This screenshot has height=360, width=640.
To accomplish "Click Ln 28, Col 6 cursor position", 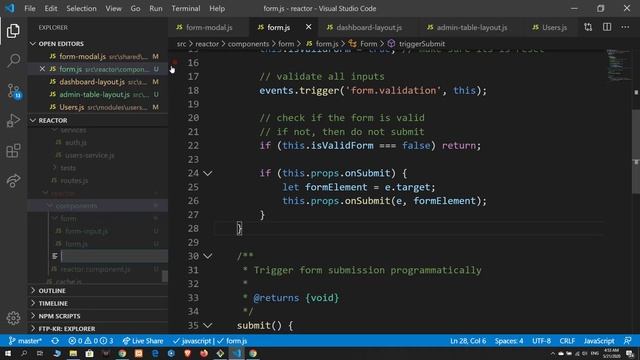I will coord(468,341).
